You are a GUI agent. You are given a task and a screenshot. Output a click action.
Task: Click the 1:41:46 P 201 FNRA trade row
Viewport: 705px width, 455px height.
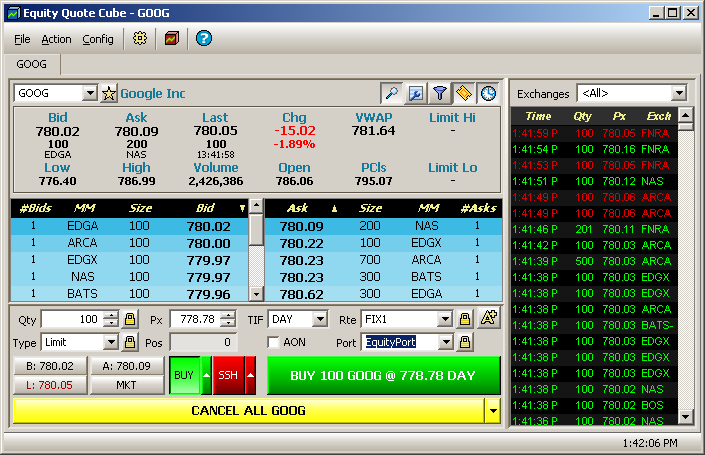[x=594, y=229]
